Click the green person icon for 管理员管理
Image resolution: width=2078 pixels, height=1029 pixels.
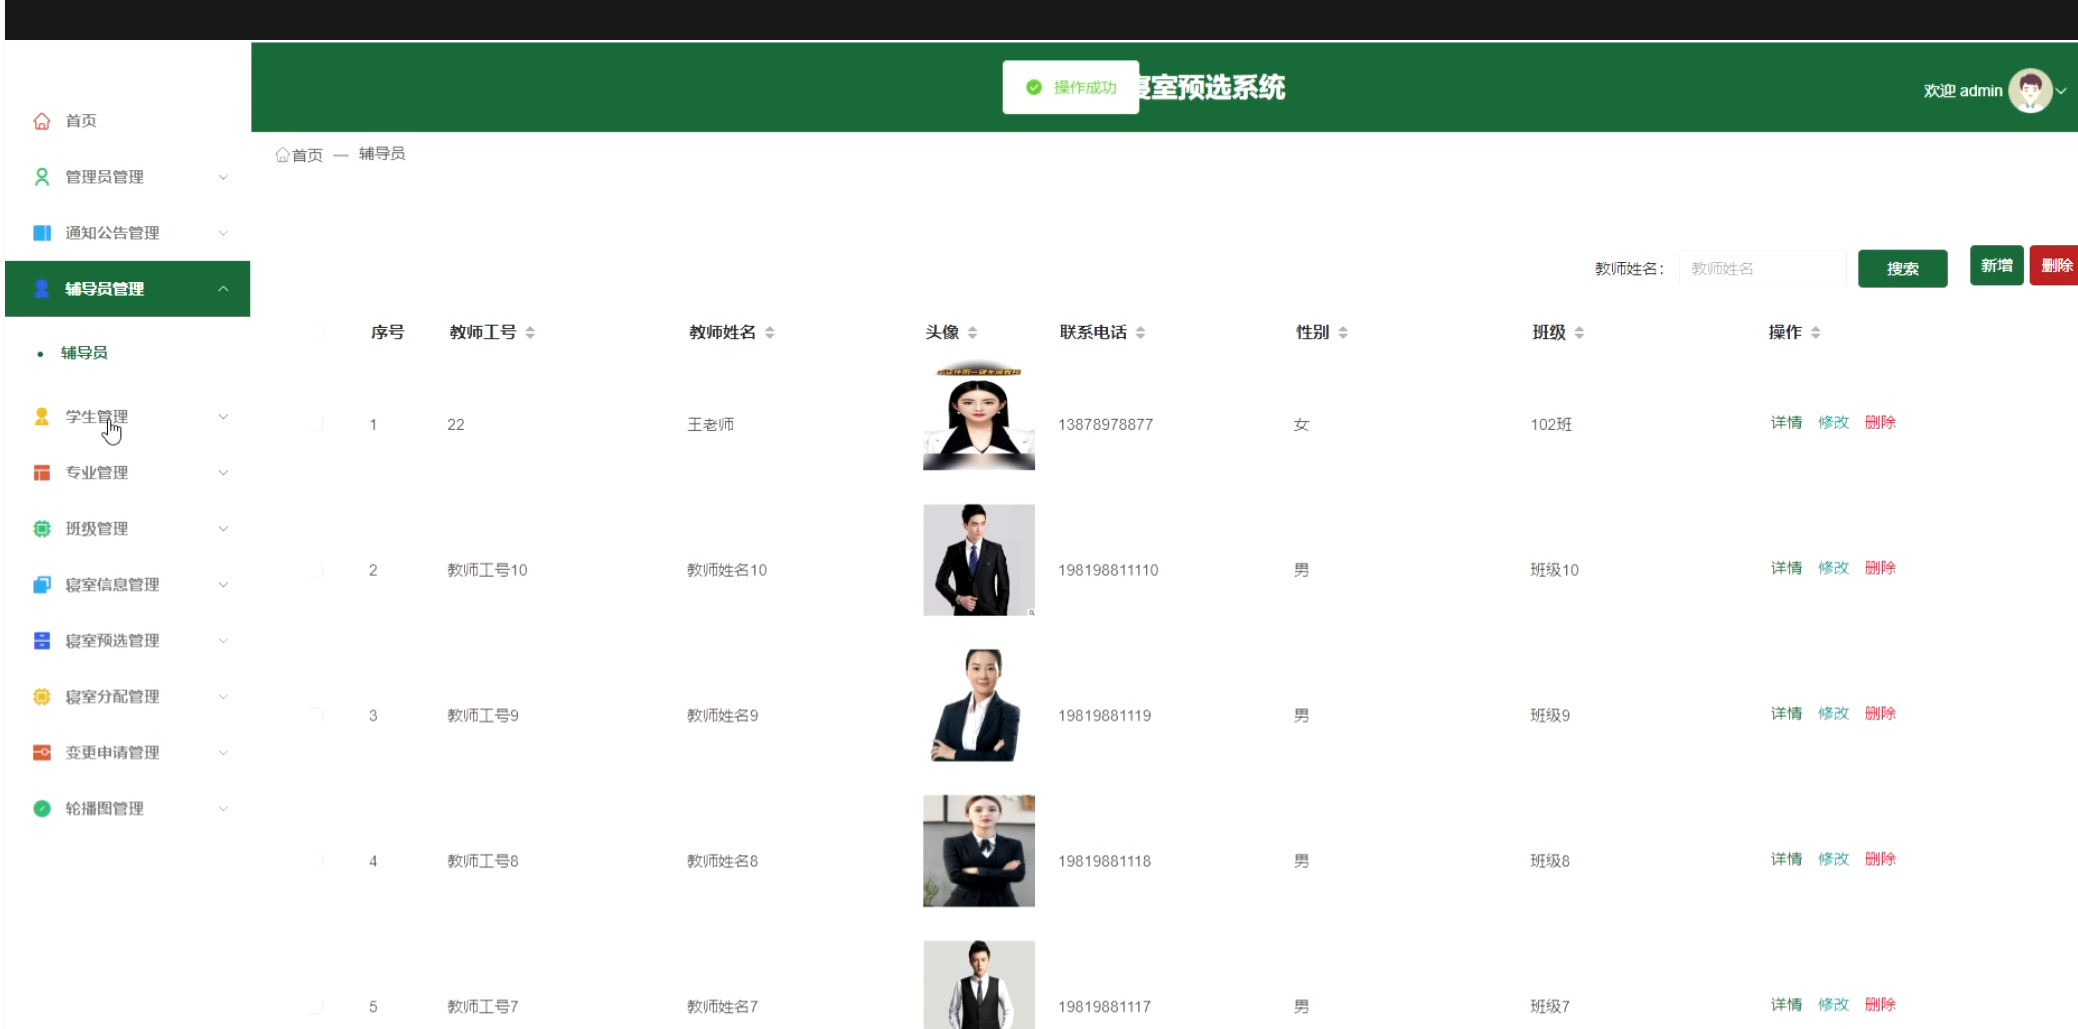point(42,177)
